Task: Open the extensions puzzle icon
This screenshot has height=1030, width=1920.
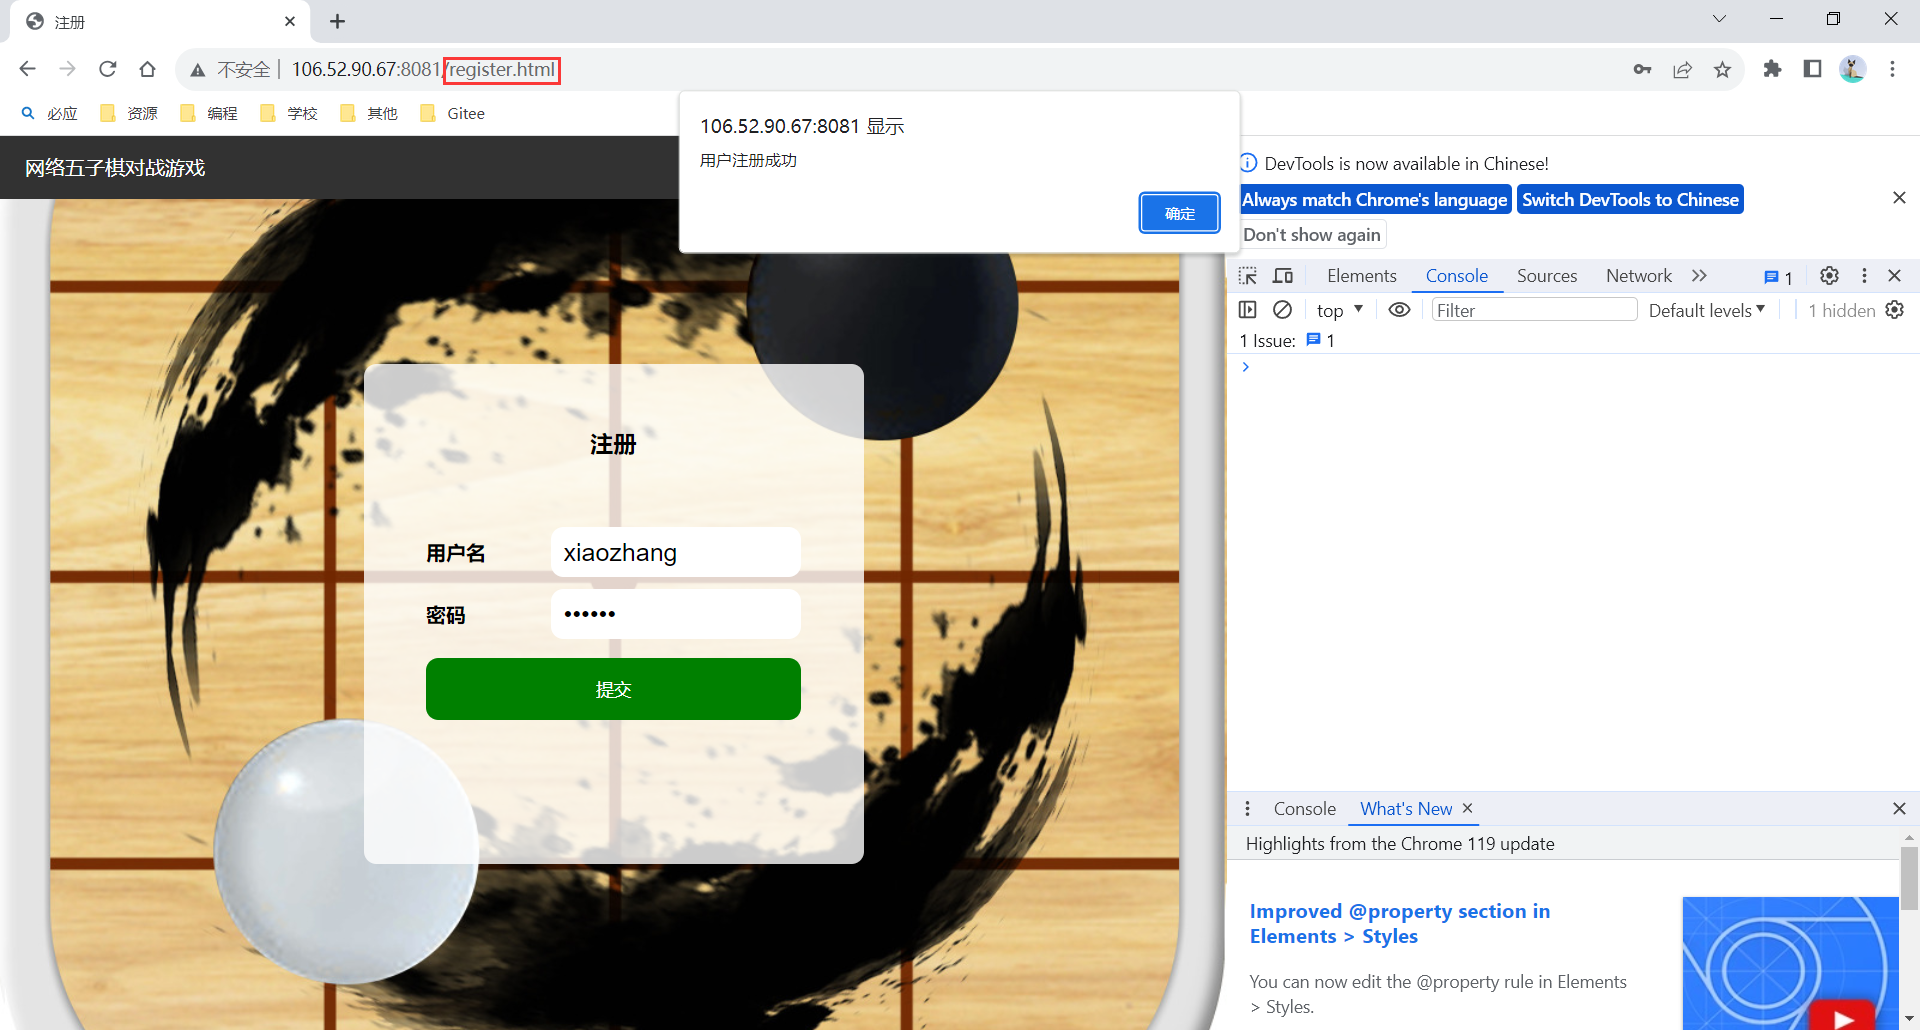Action: [1772, 69]
